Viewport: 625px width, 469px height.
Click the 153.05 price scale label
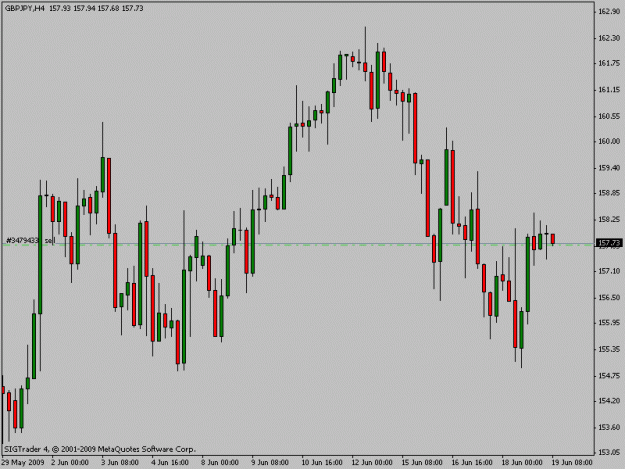tap(609, 453)
